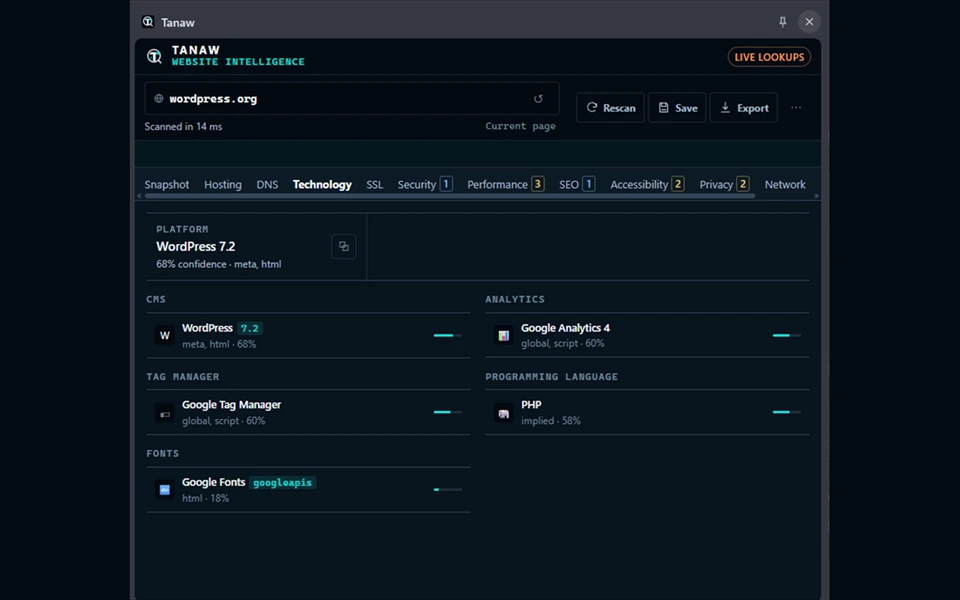This screenshot has height=600, width=960.
Task: Click the 'Scanned in 14 ms' text
Action: coord(183,126)
